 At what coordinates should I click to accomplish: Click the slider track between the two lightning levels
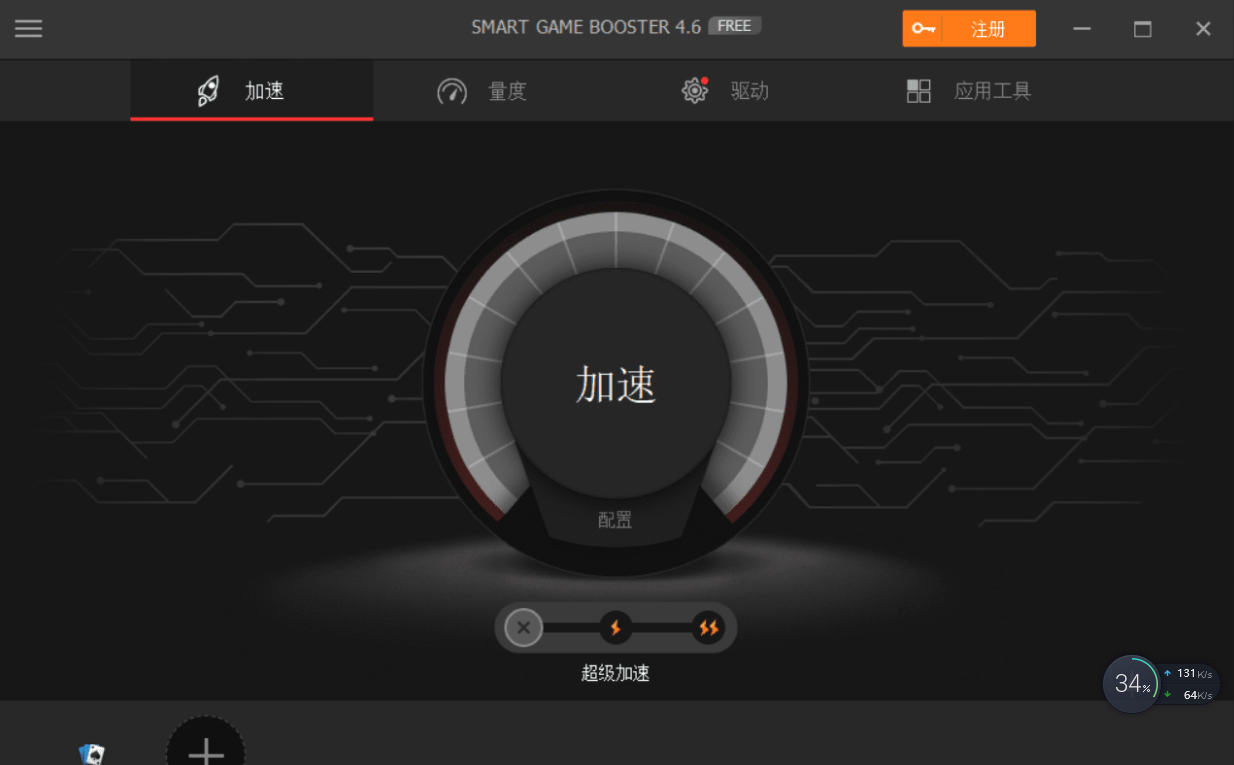point(662,628)
